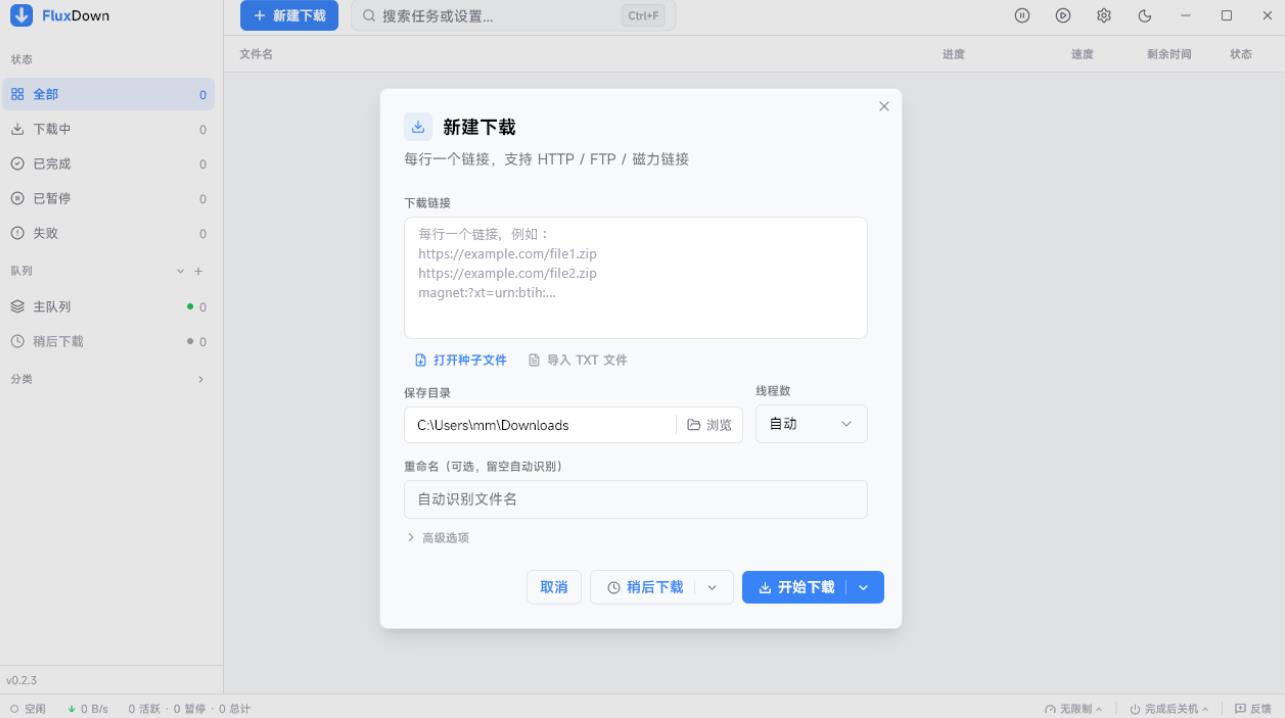Click version text v0.2.3

point(22,680)
